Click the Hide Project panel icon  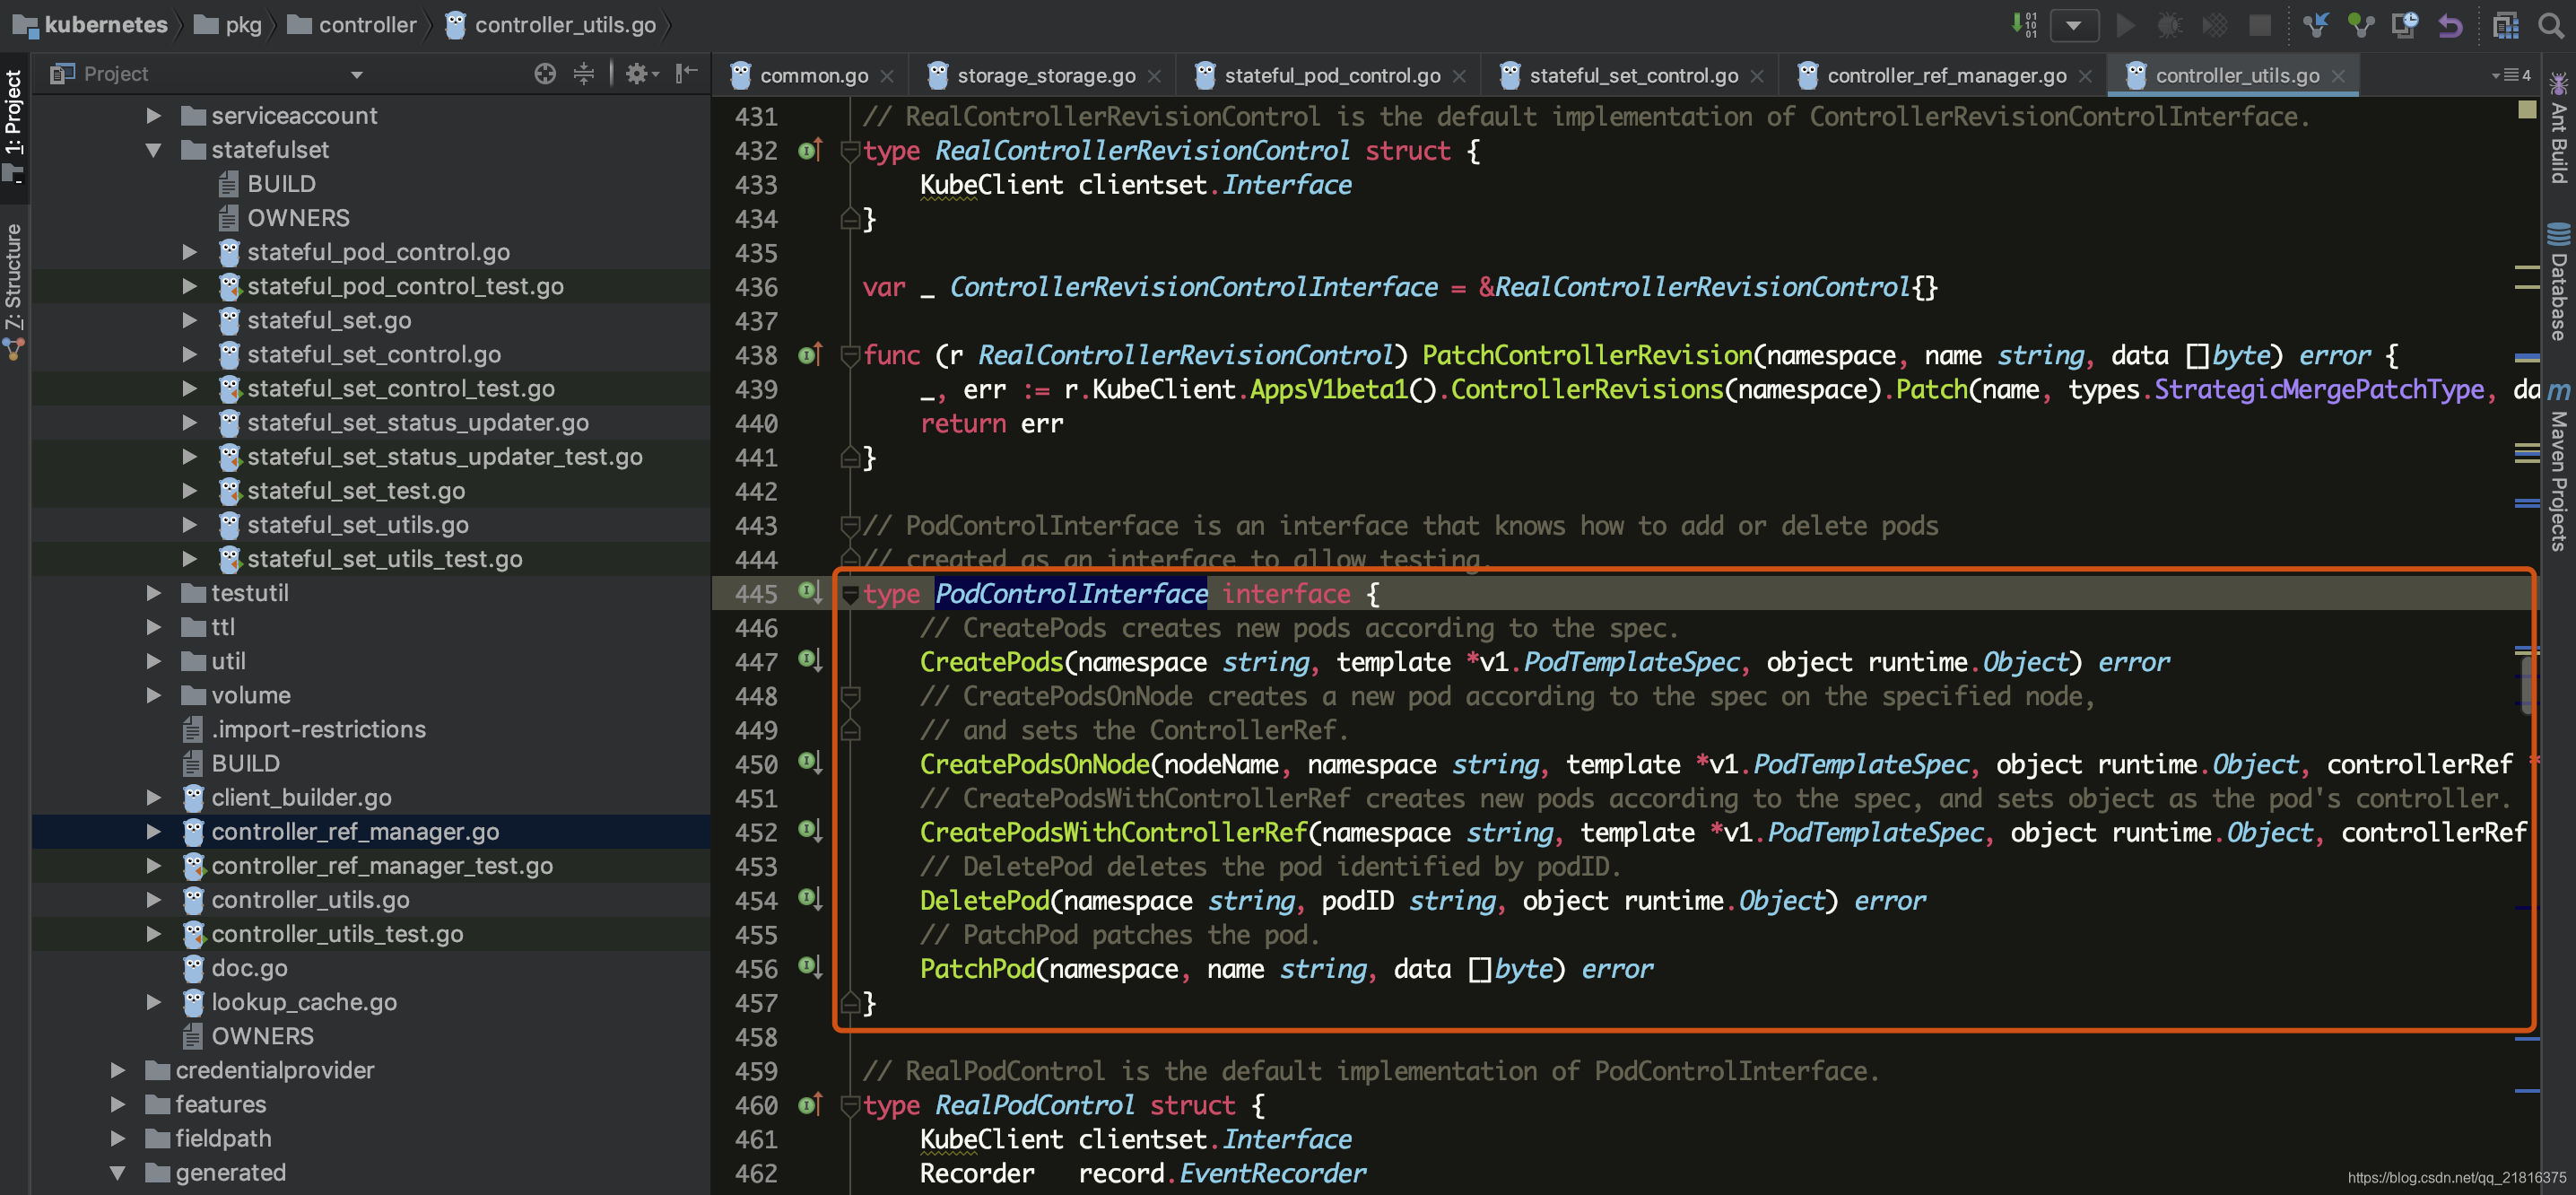point(686,73)
